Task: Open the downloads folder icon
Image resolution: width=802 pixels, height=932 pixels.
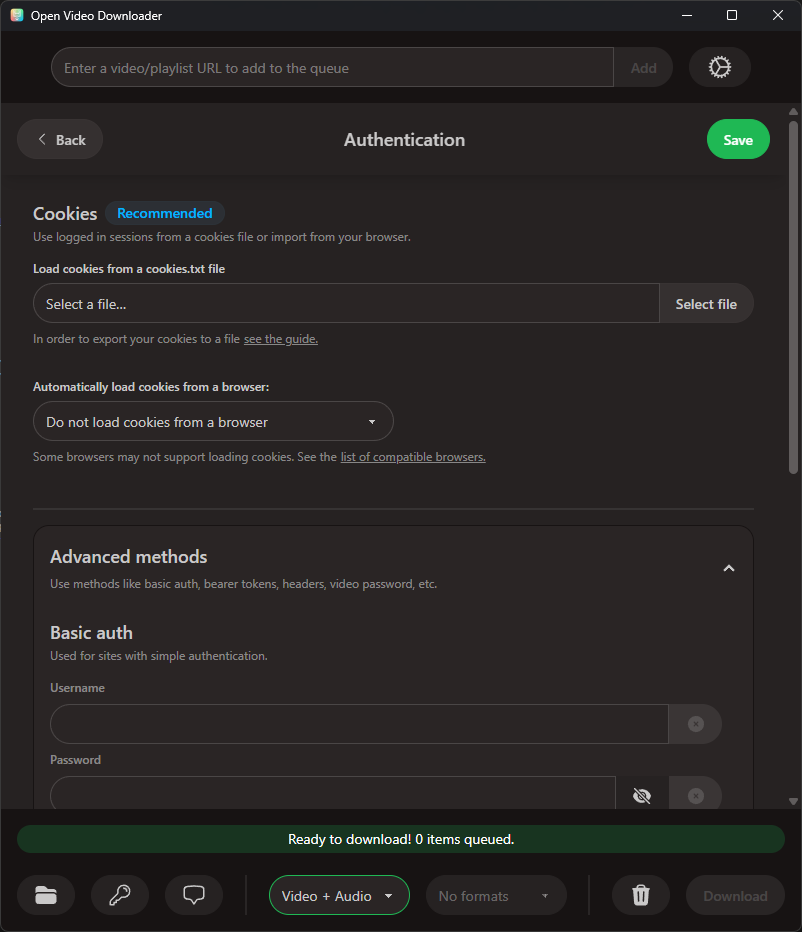Action: pos(46,895)
